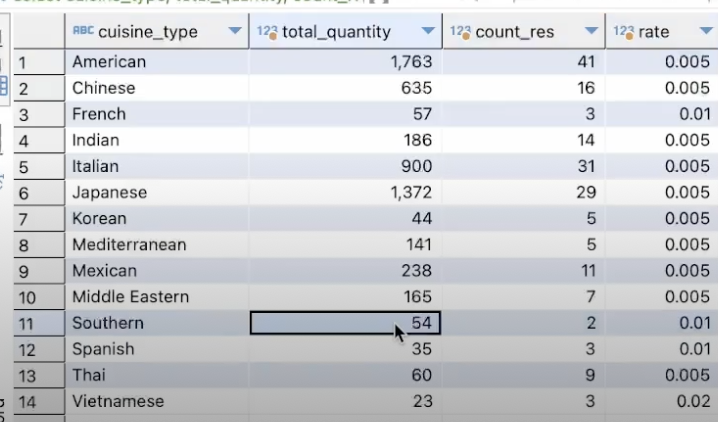Click the Middle Eastern cuisine cell
Image resolution: width=718 pixels, height=422 pixels.
click(157, 297)
